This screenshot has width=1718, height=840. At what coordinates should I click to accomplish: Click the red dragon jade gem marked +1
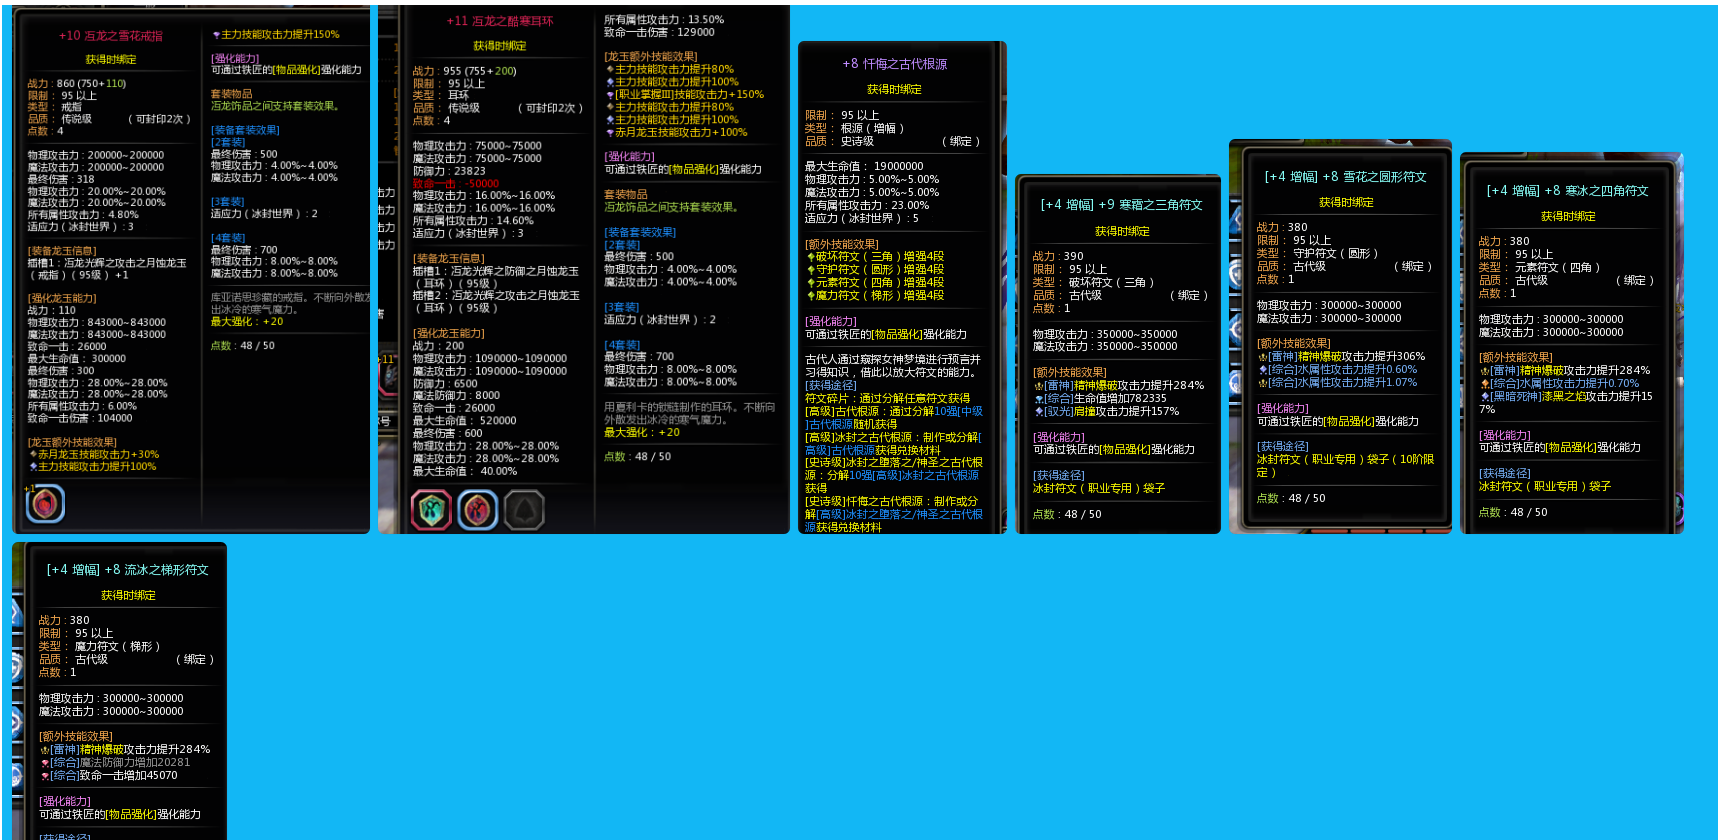pyautogui.click(x=45, y=504)
